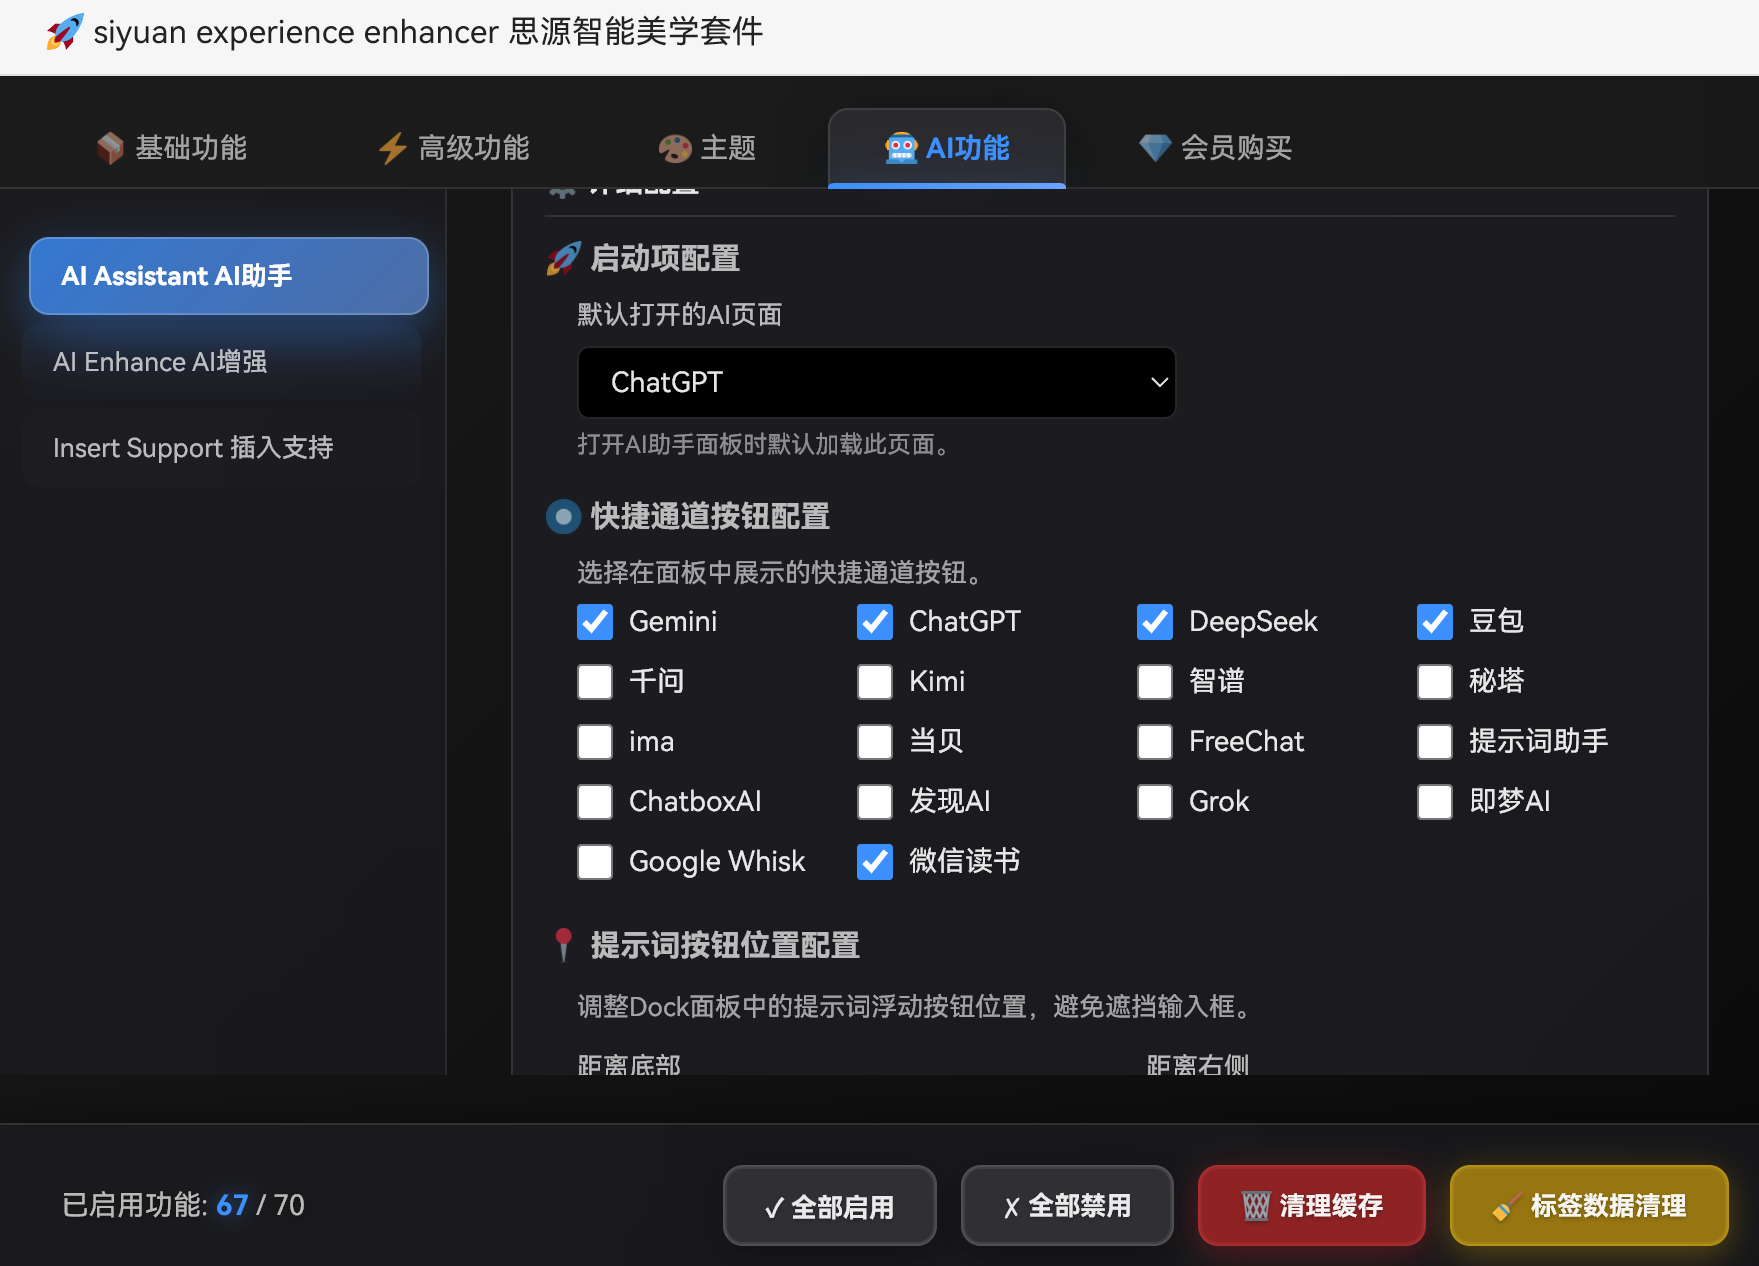Tick the ima checkbox

pos(595,742)
